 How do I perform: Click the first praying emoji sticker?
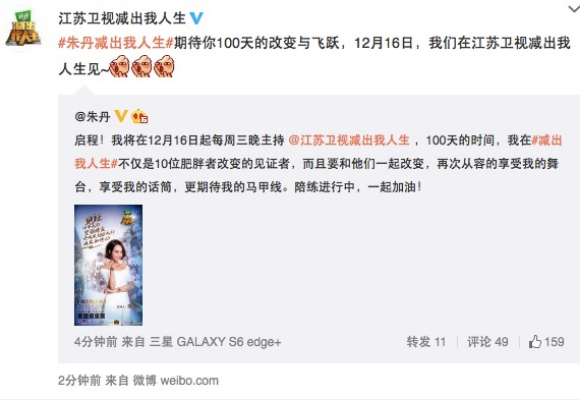point(120,66)
